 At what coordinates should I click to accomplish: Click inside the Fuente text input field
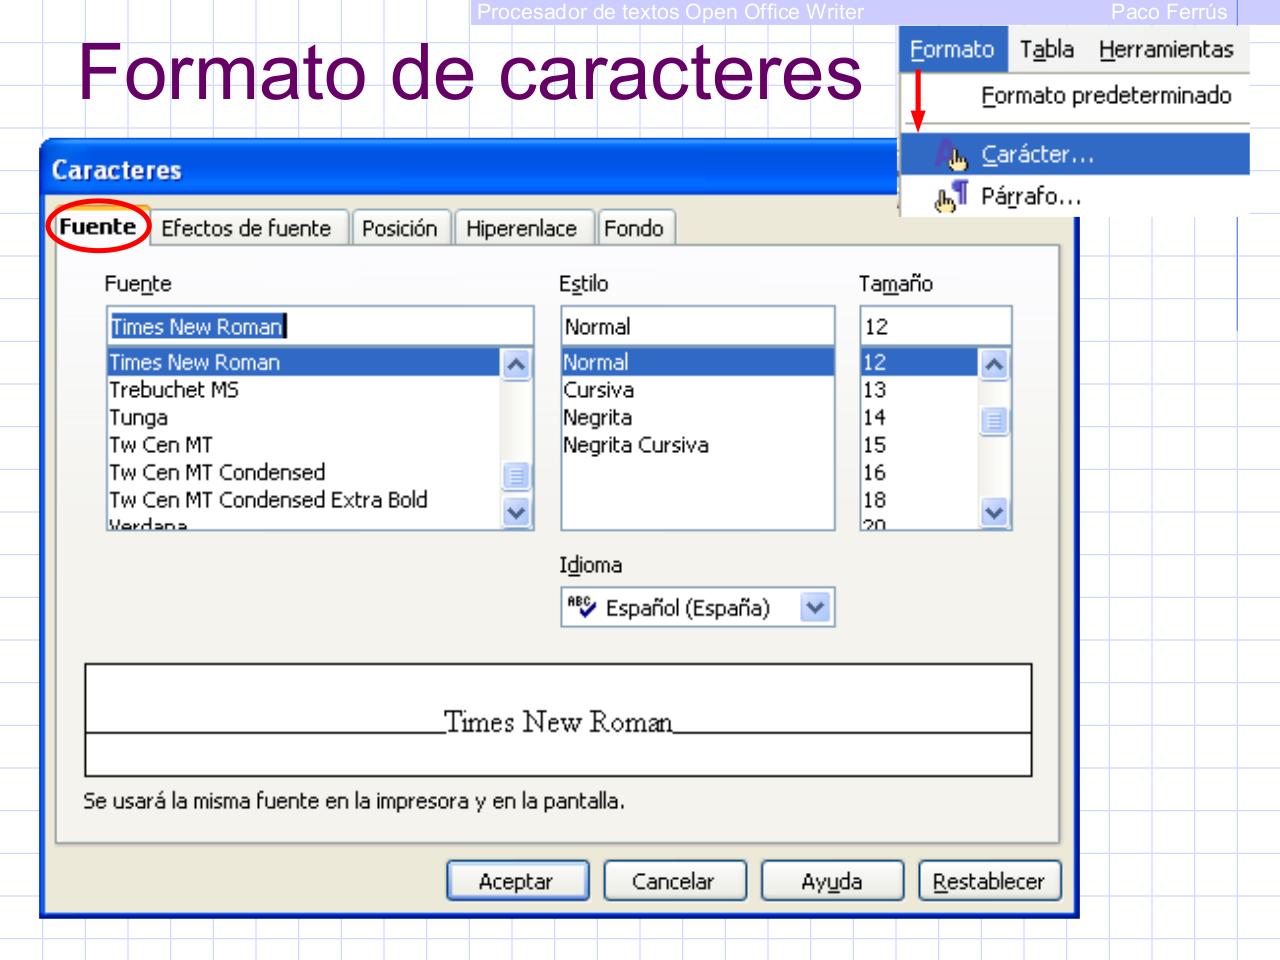[x=300, y=325]
